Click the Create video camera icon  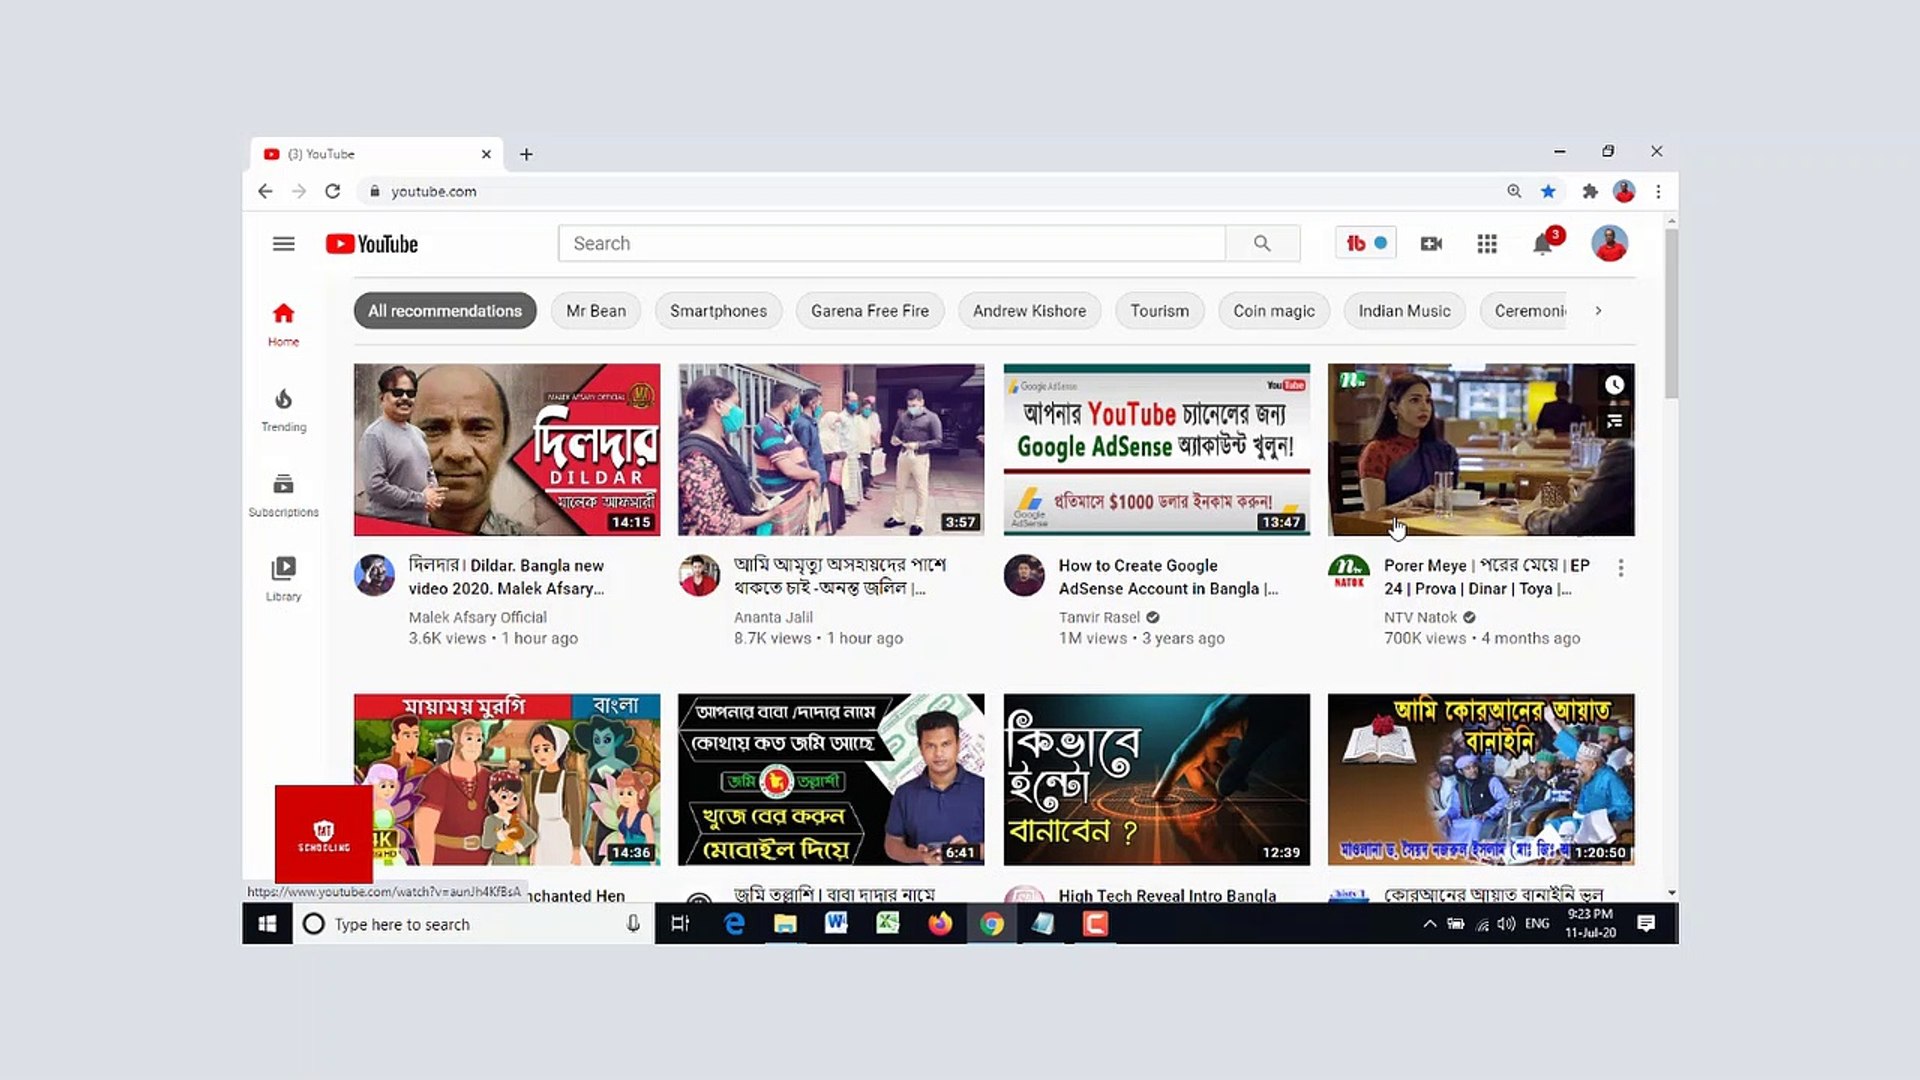[1430, 243]
